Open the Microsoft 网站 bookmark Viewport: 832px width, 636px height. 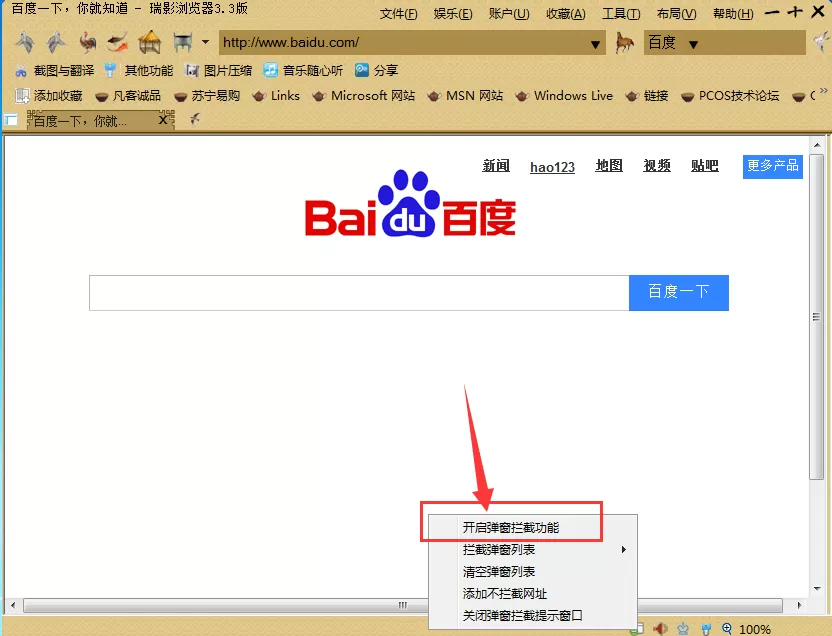point(364,96)
